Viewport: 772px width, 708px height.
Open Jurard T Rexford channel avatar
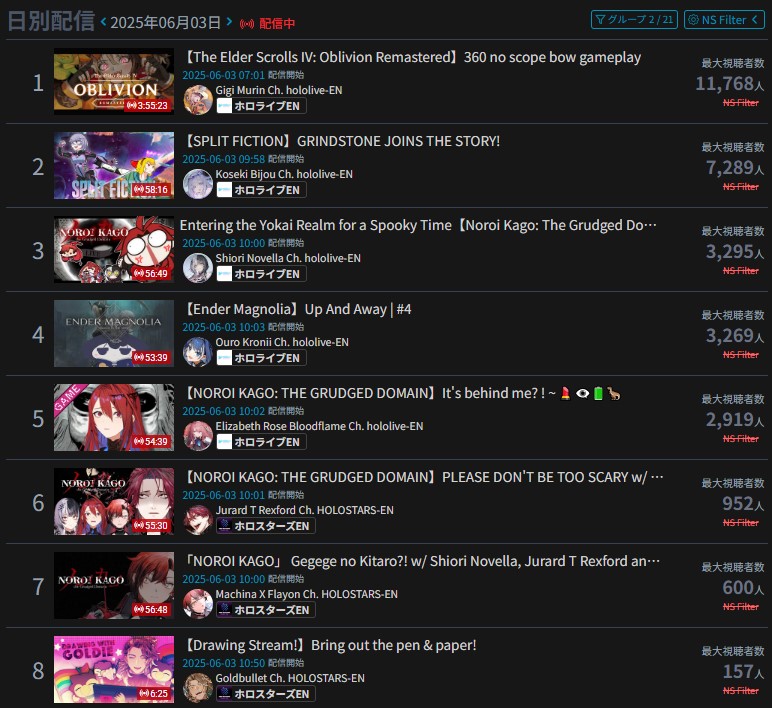pos(198,520)
